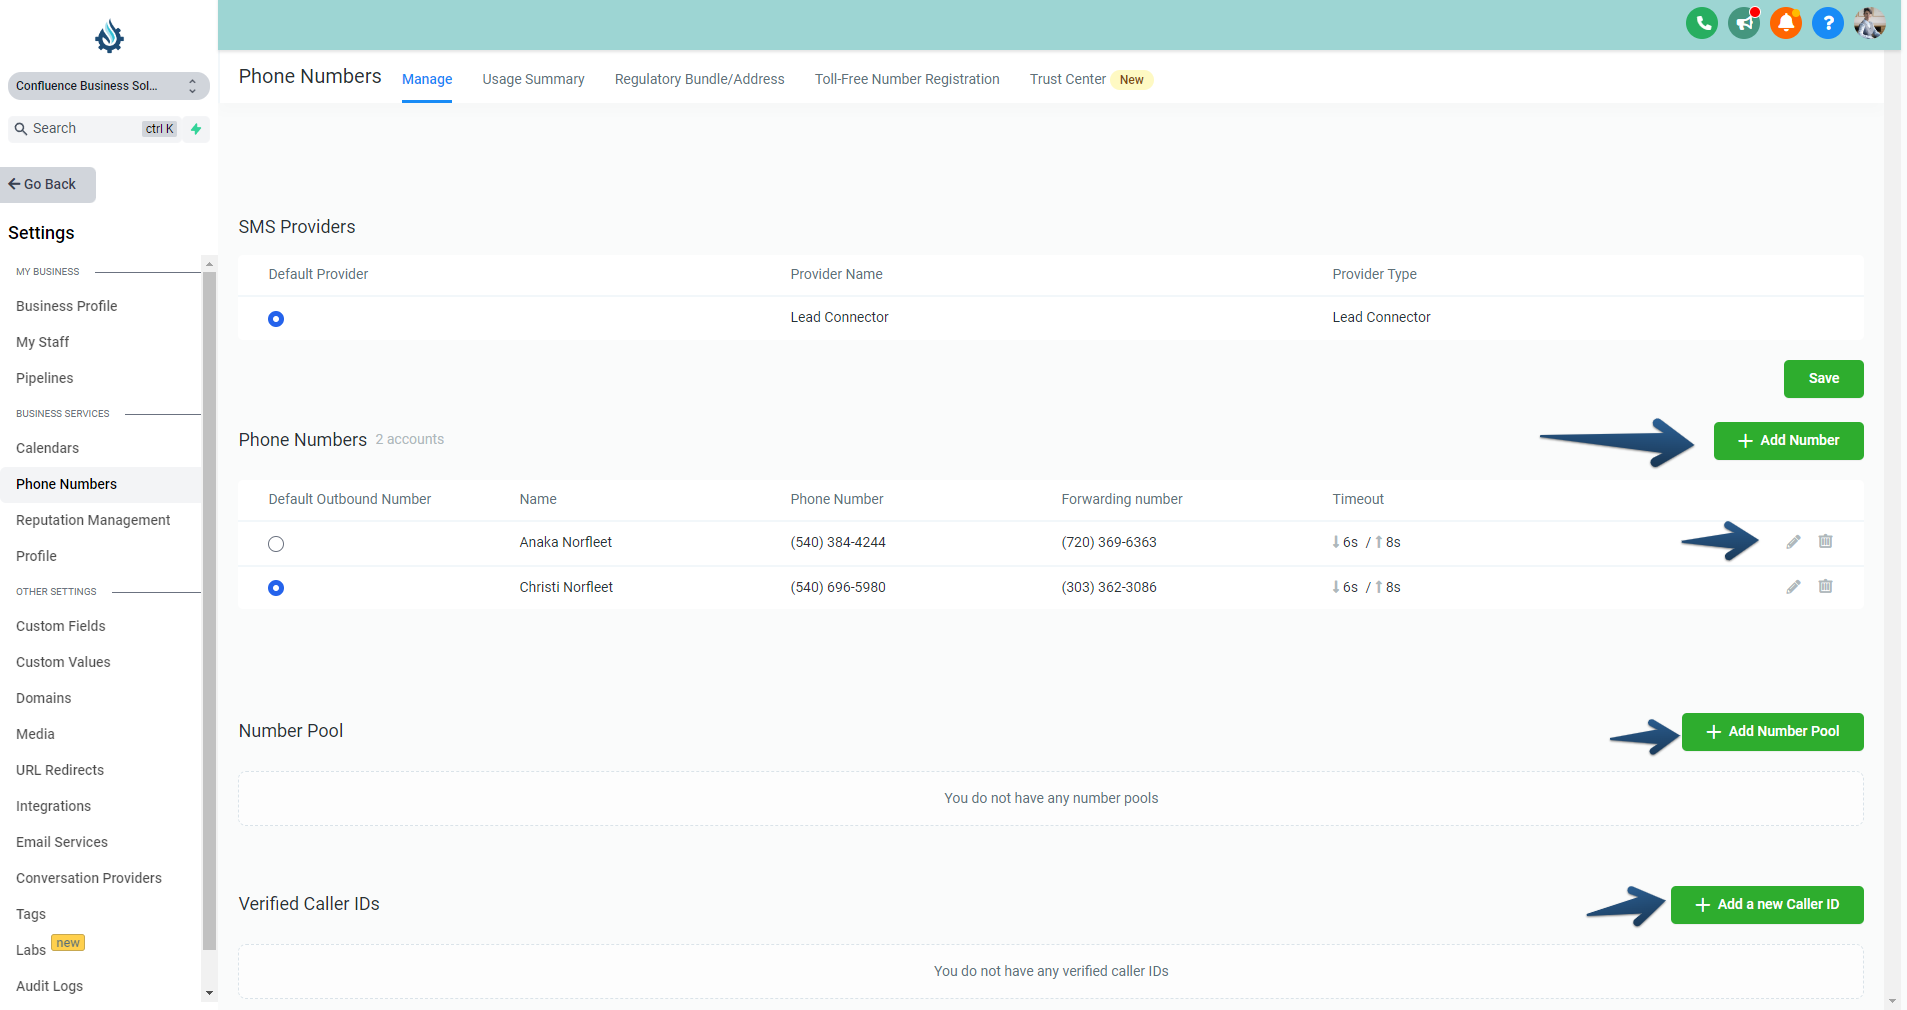Viewport: 1907px width, 1010px height.
Task: Click the green lightning quick-actions icon
Action: pyautogui.click(x=196, y=129)
